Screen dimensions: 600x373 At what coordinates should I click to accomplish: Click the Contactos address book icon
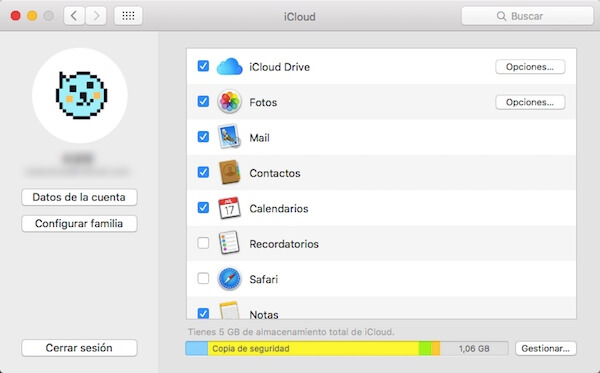(x=229, y=172)
